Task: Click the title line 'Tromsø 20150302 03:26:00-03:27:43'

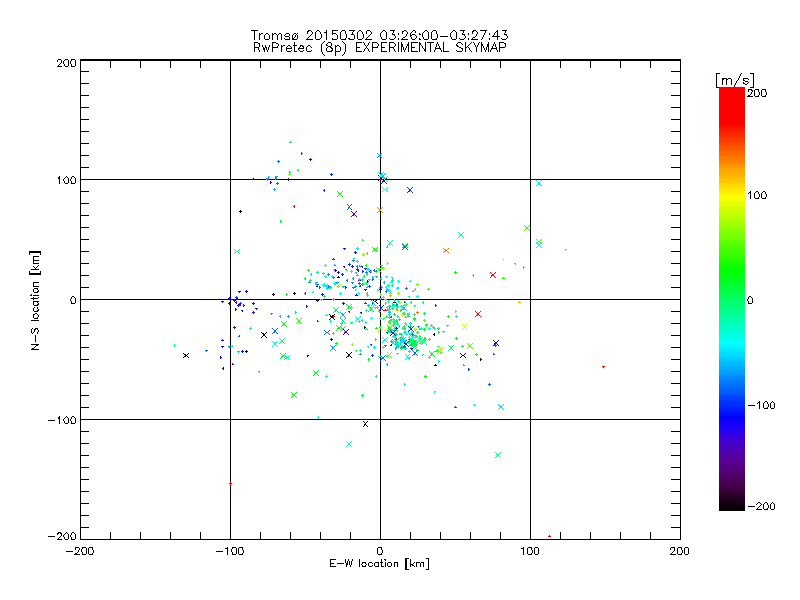Action: pyautogui.click(x=379, y=35)
